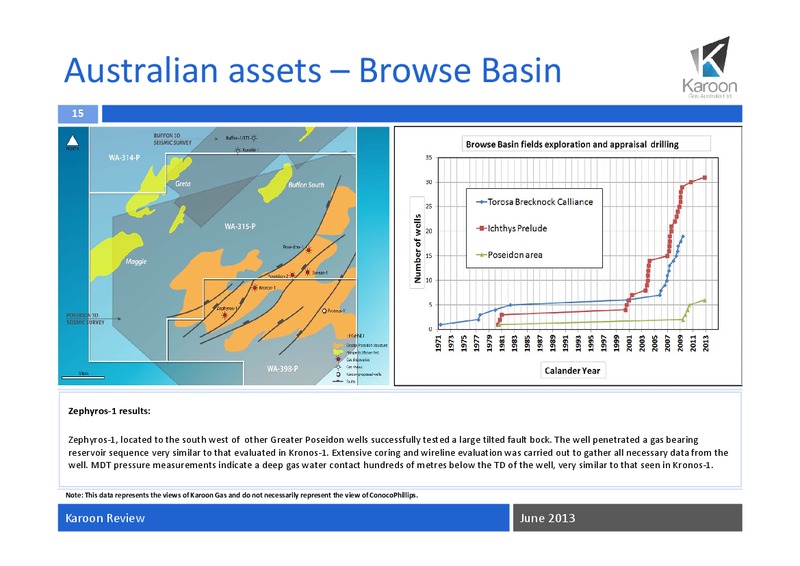
Task: Click the 'Torosa Brecknock Calliance' legend entry
Action: click(x=535, y=202)
